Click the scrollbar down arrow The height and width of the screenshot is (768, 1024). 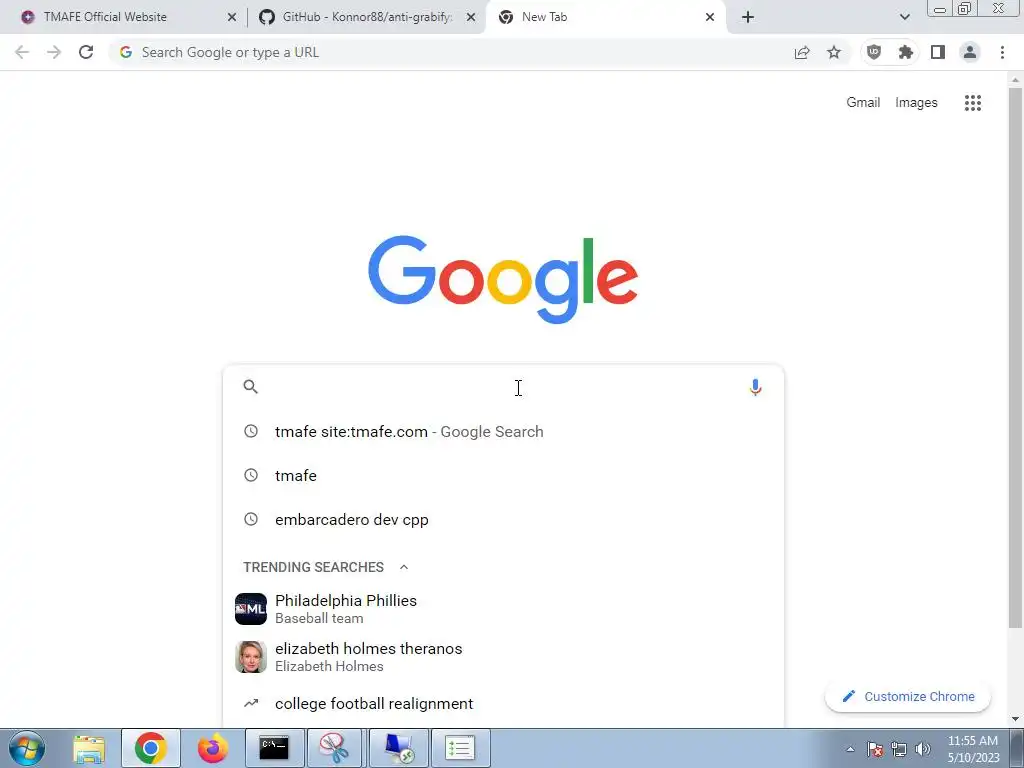coord(1015,719)
